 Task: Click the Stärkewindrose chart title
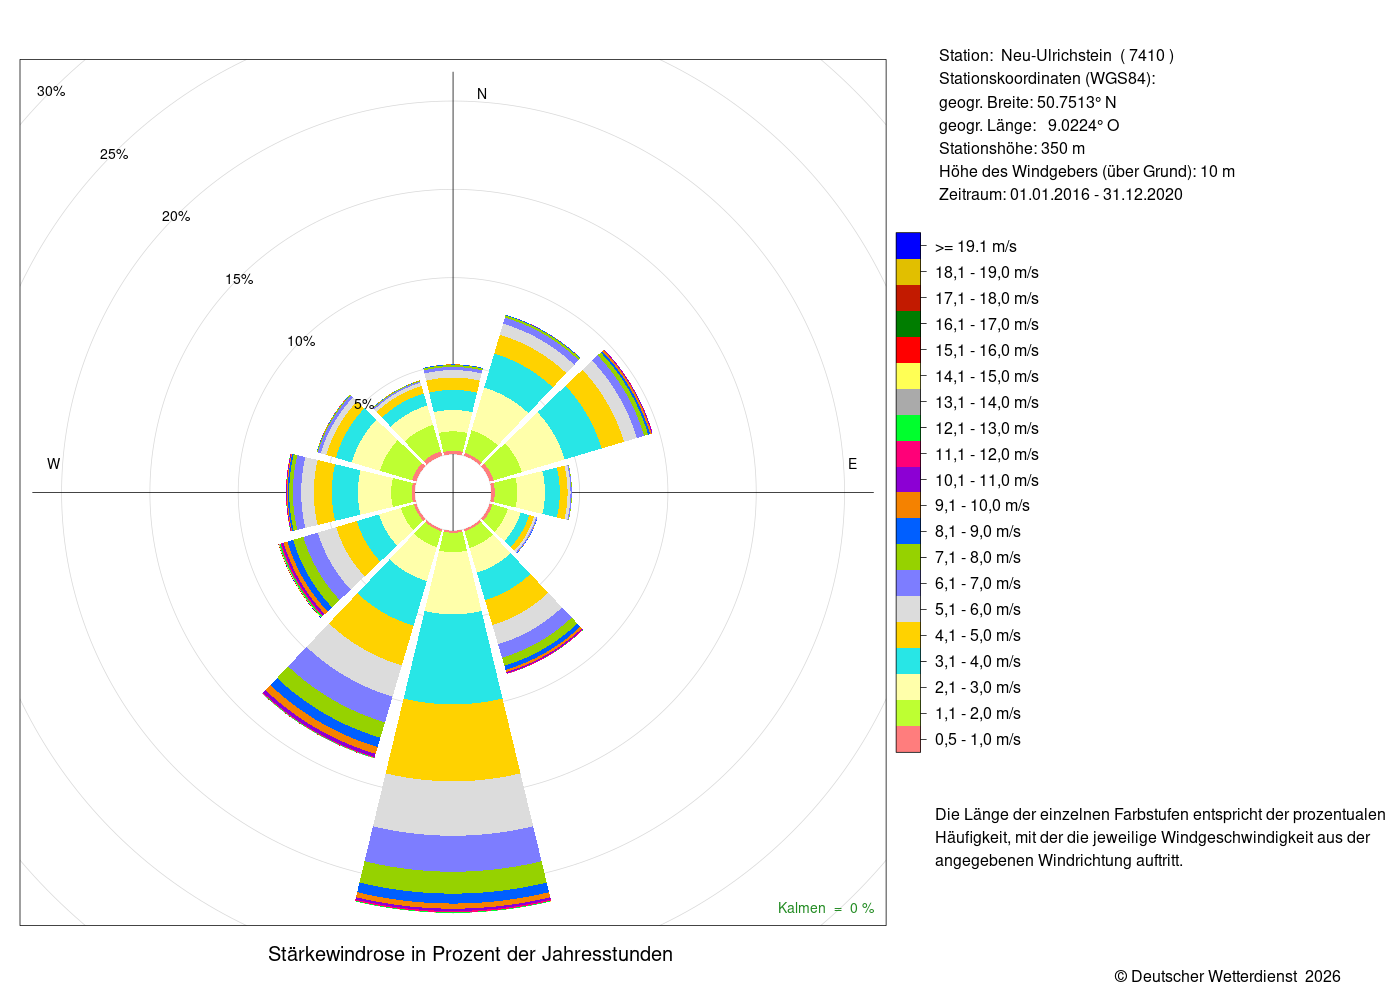point(470,954)
